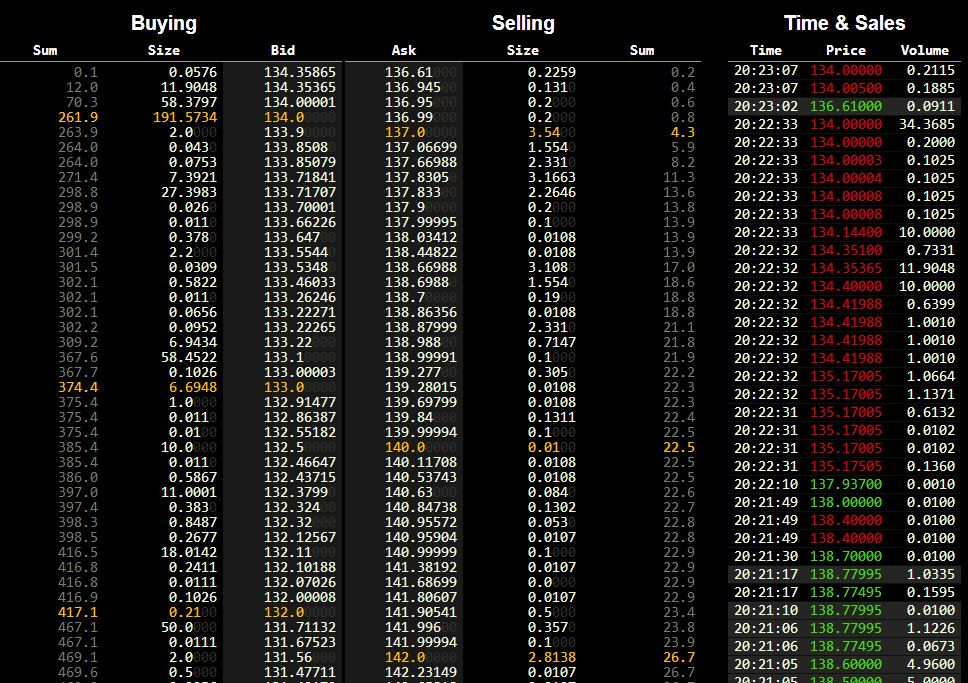Select ask price 138.44822
The image size is (968, 683).
[x=421, y=253]
